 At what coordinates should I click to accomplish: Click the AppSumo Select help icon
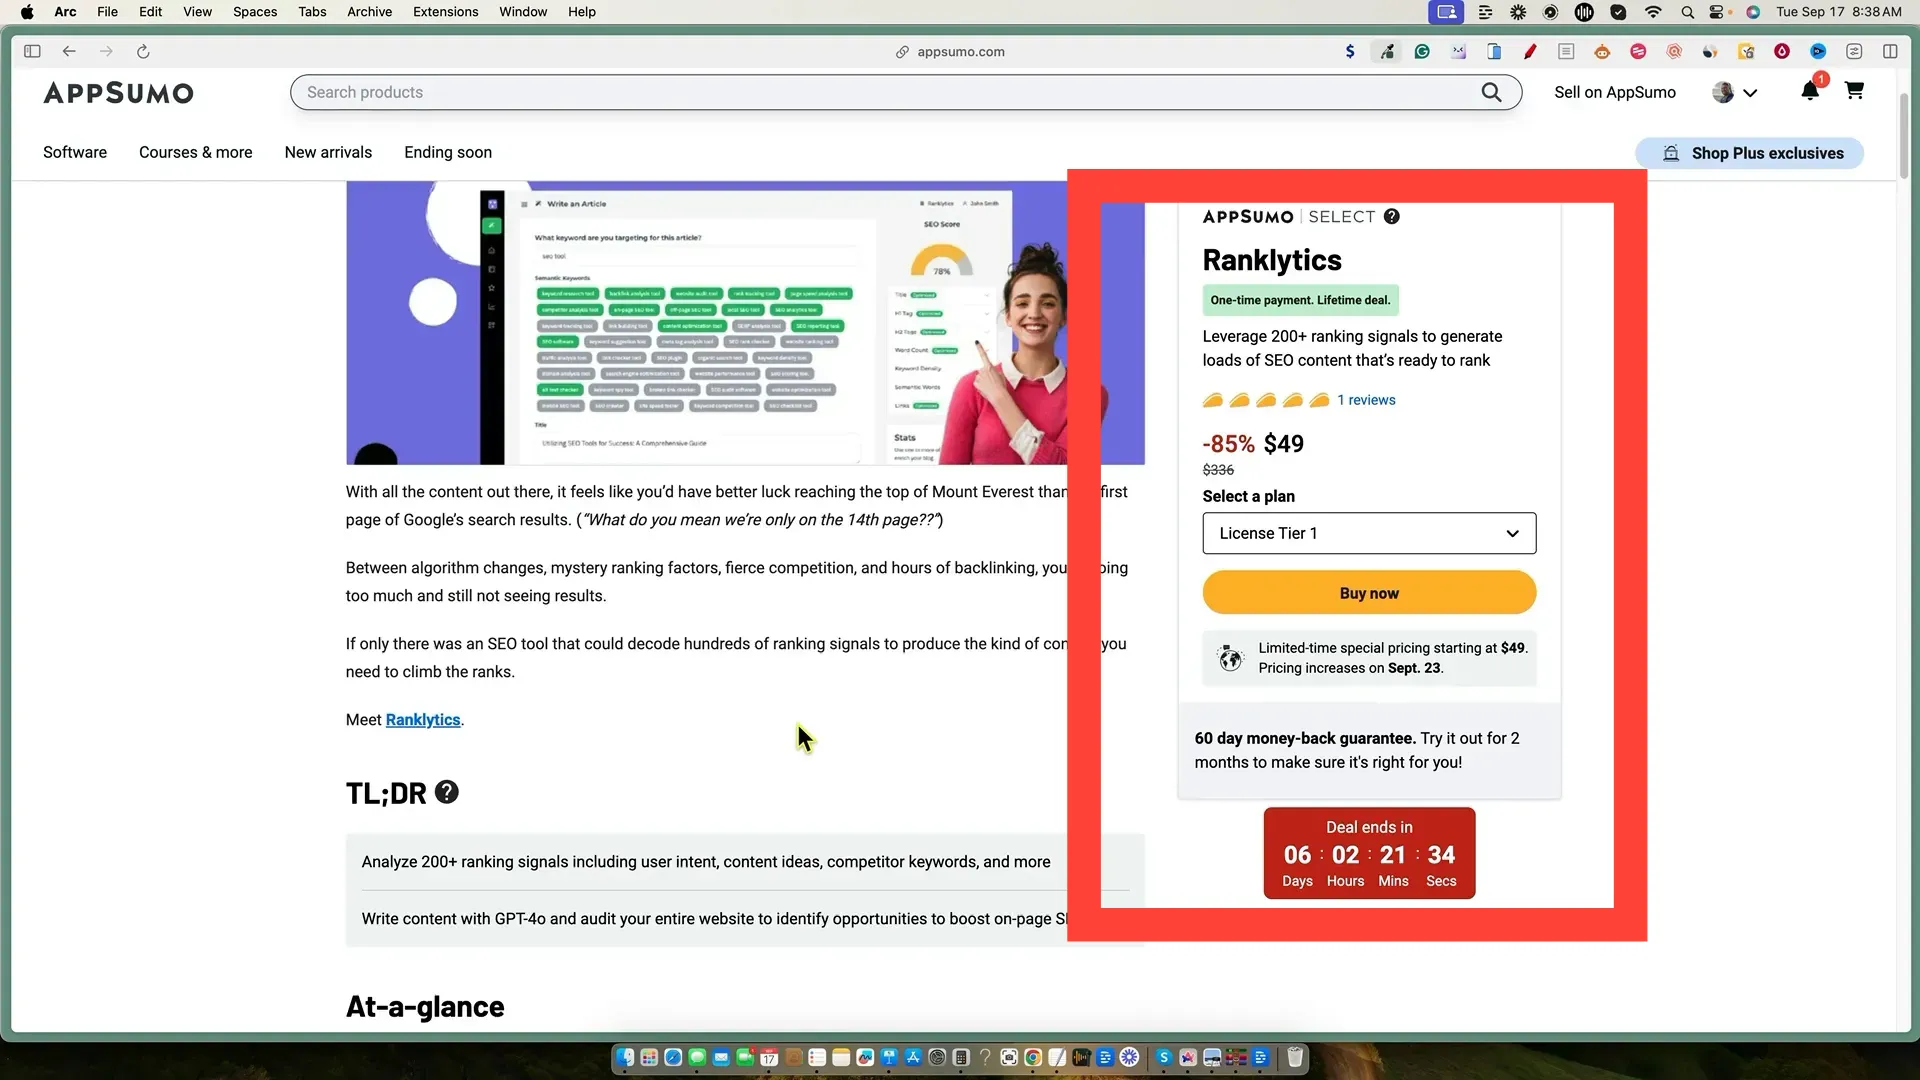click(x=1392, y=217)
